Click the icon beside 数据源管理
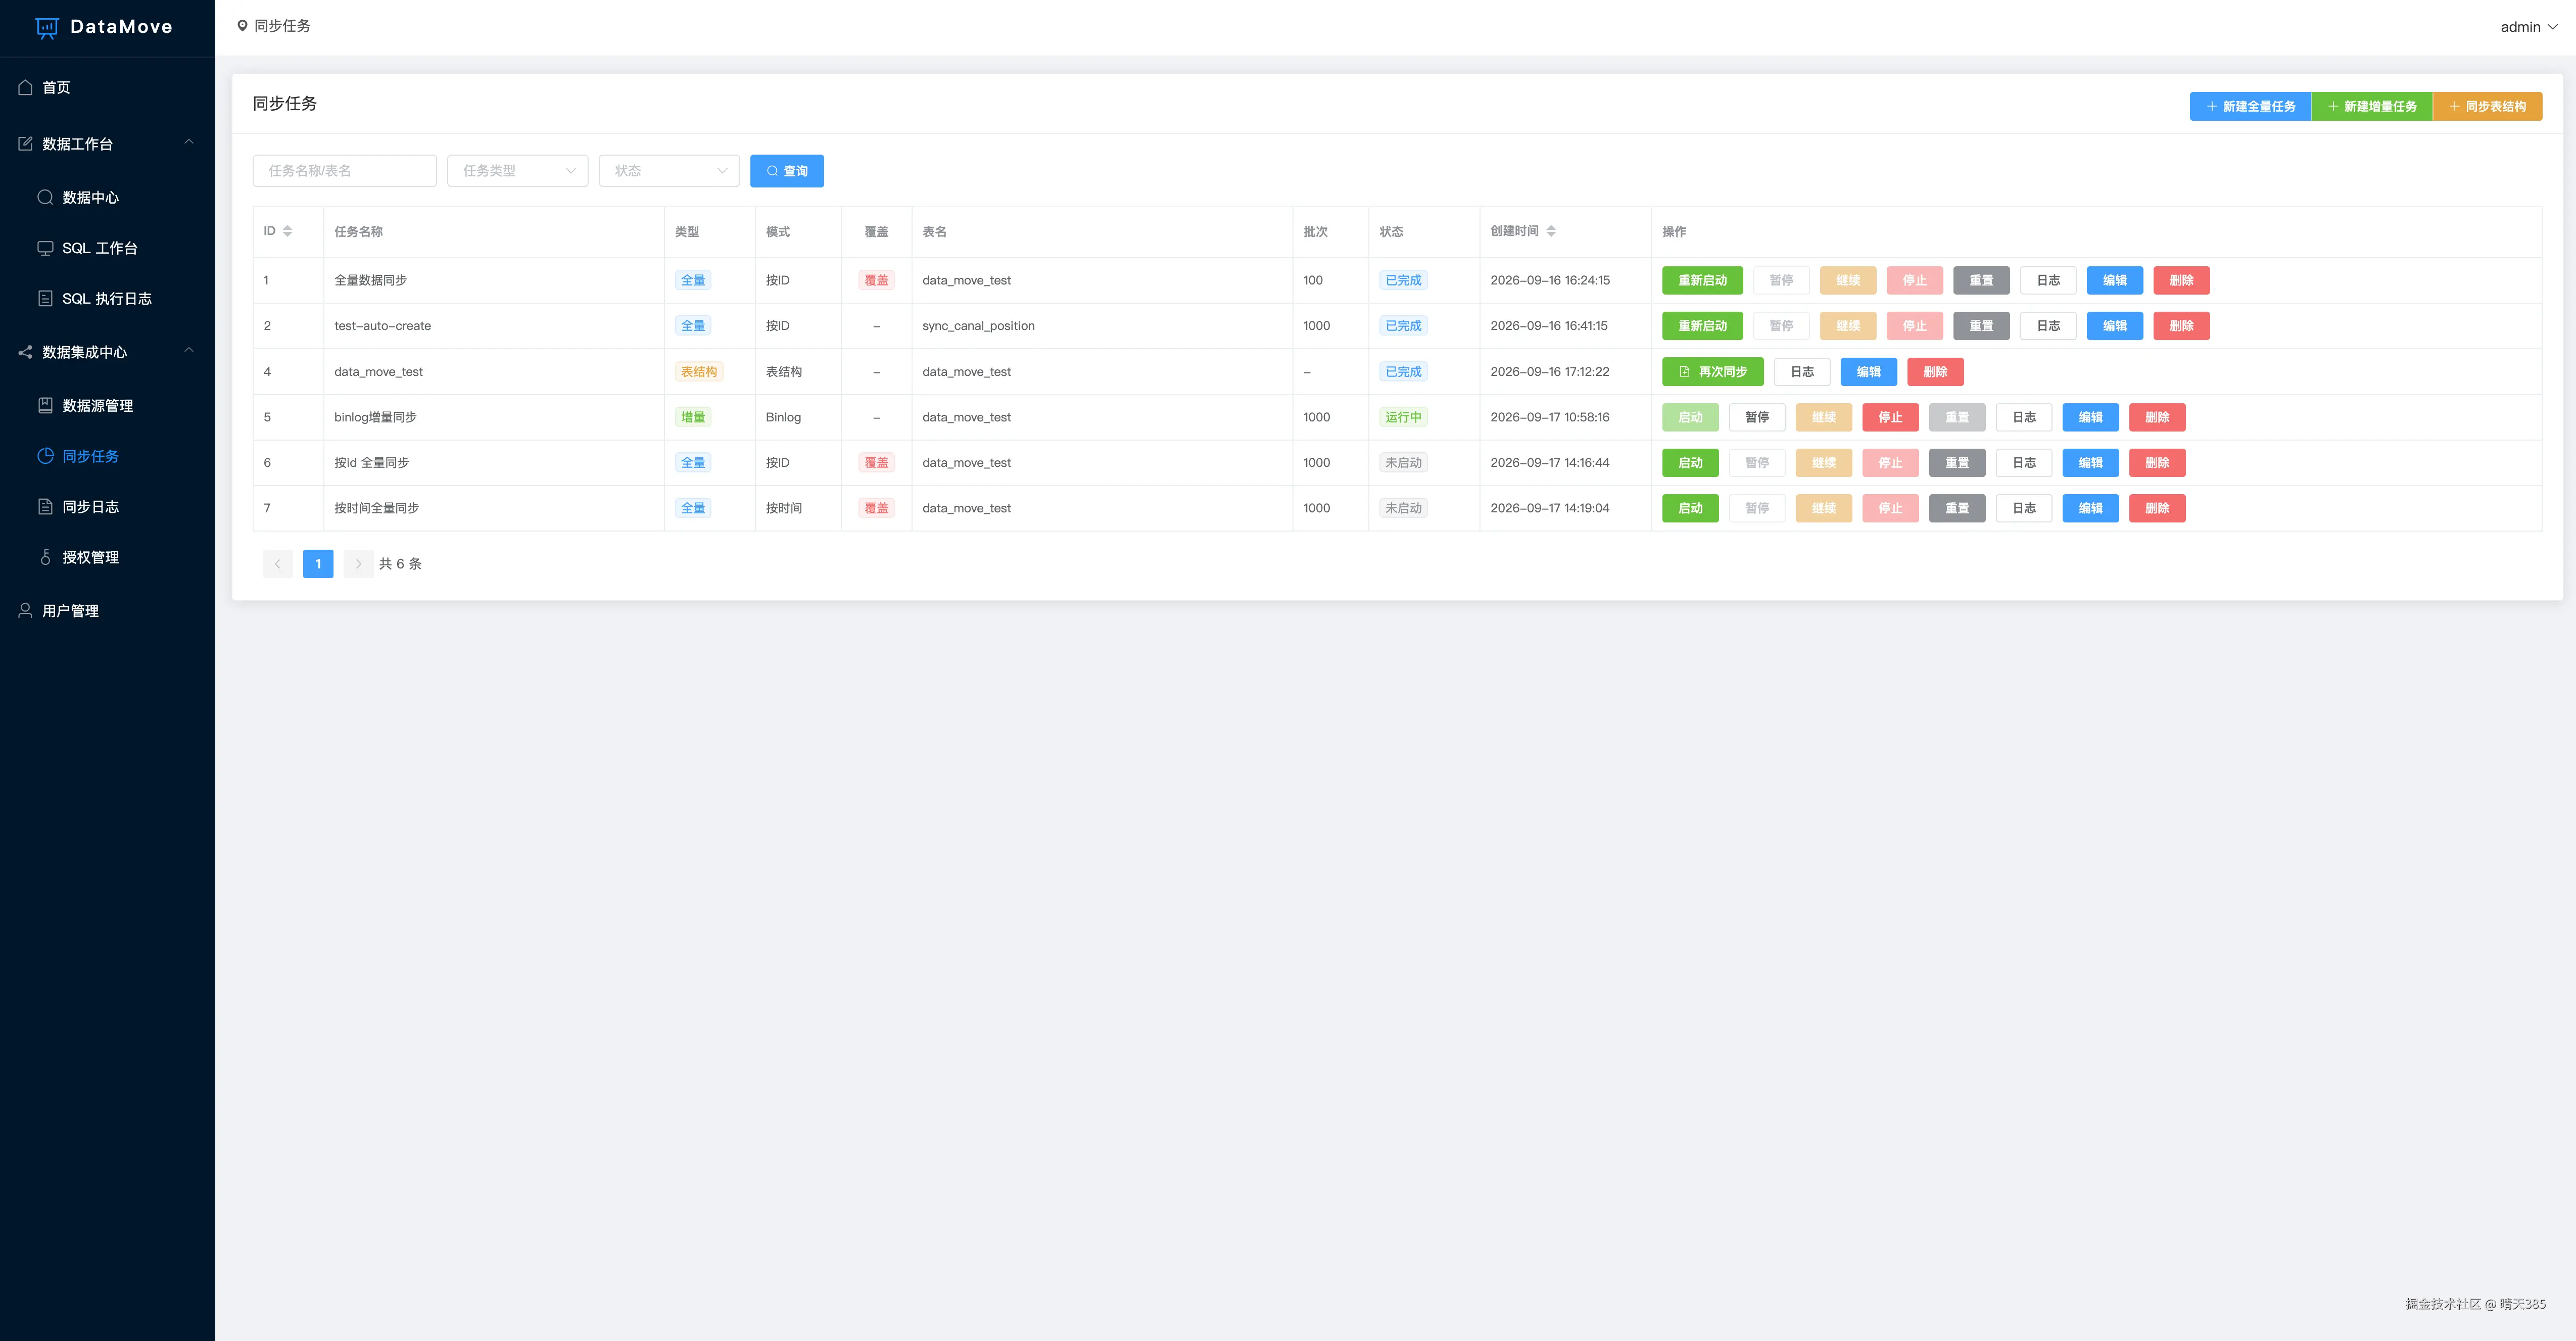This screenshot has height=1341, width=2576. coord(45,405)
